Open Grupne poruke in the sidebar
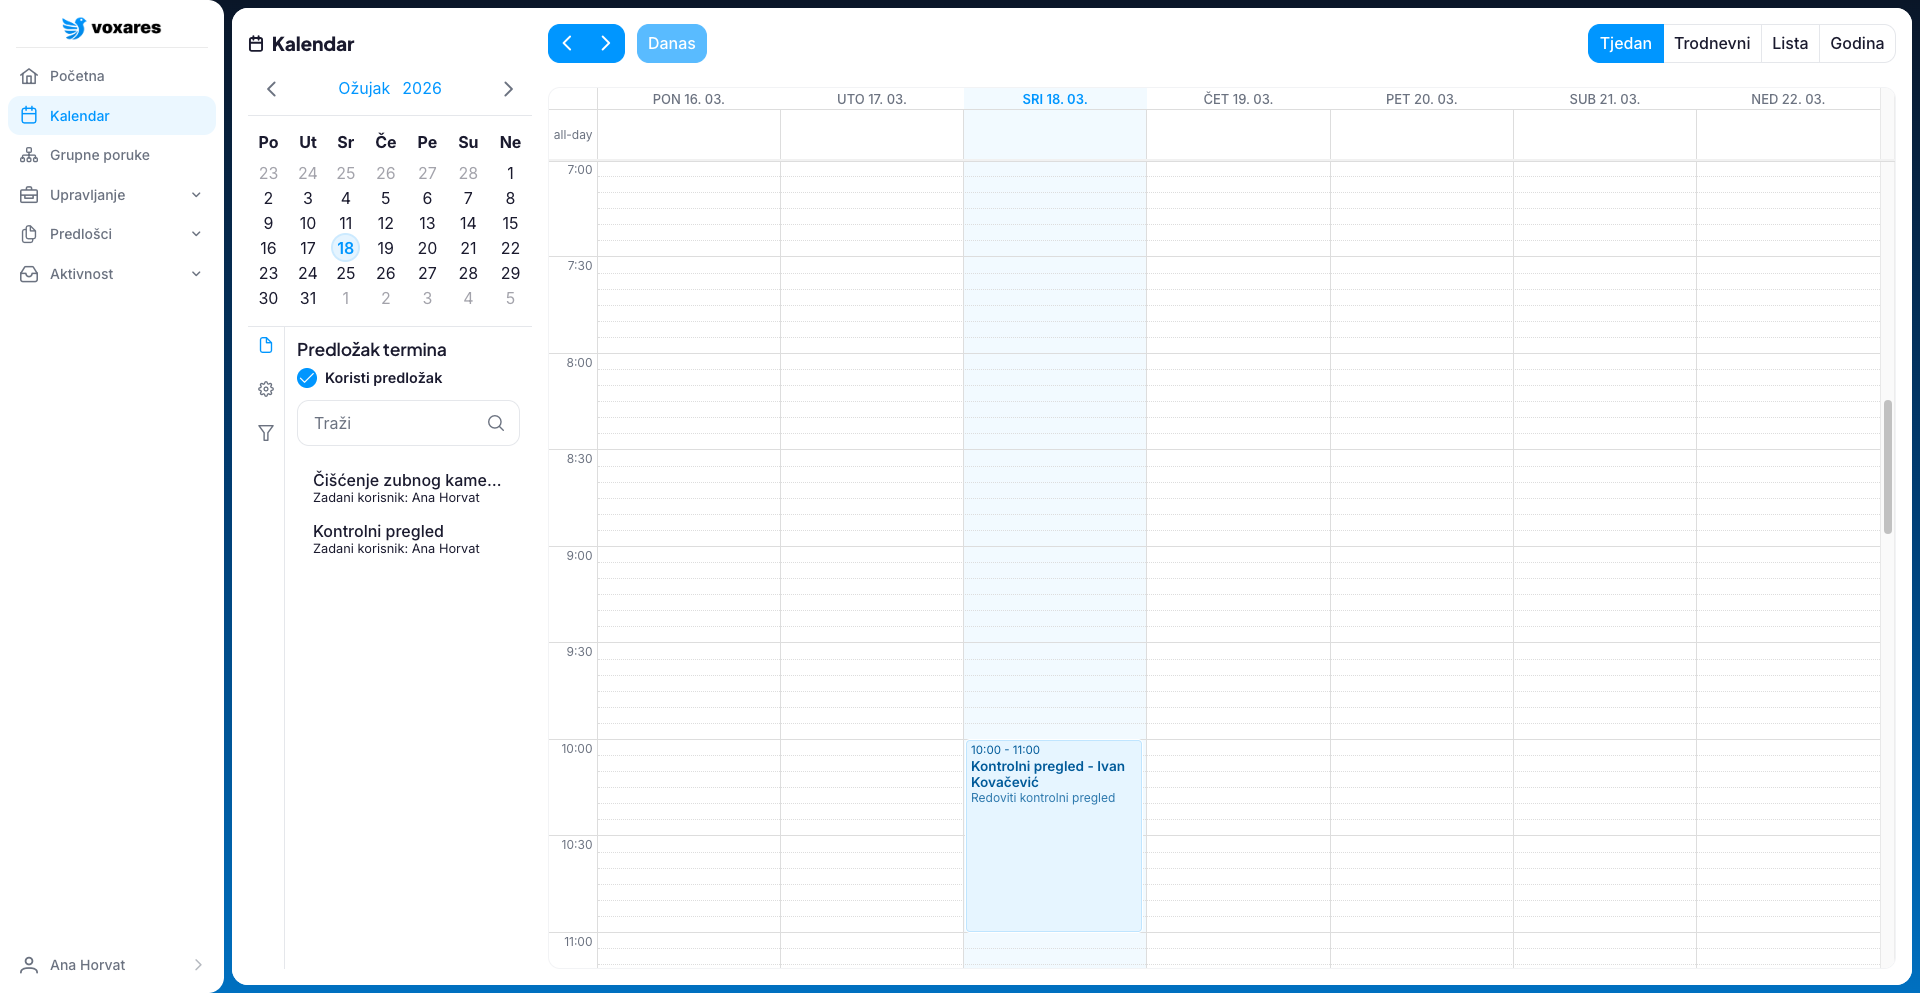The height and width of the screenshot is (993, 1920). (99, 155)
